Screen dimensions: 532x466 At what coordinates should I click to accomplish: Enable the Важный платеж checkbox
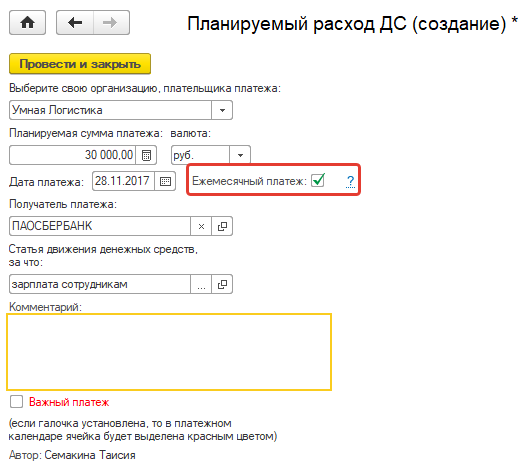point(16,402)
